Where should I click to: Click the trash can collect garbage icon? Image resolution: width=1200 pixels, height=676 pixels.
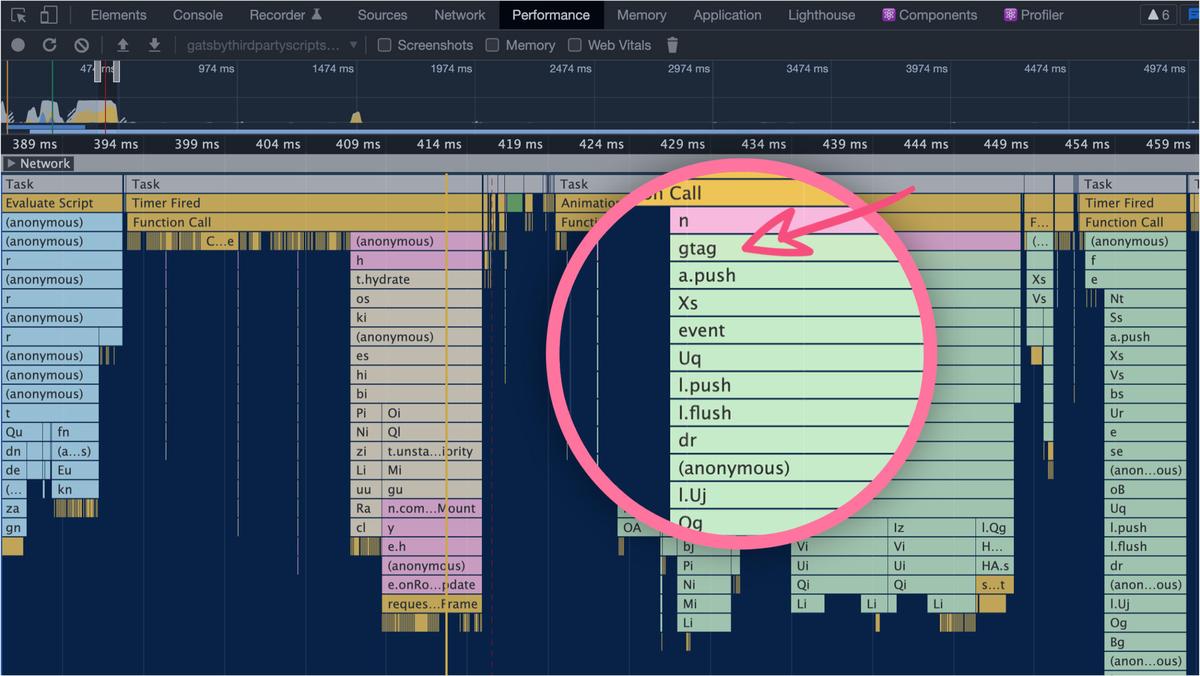[x=673, y=45]
